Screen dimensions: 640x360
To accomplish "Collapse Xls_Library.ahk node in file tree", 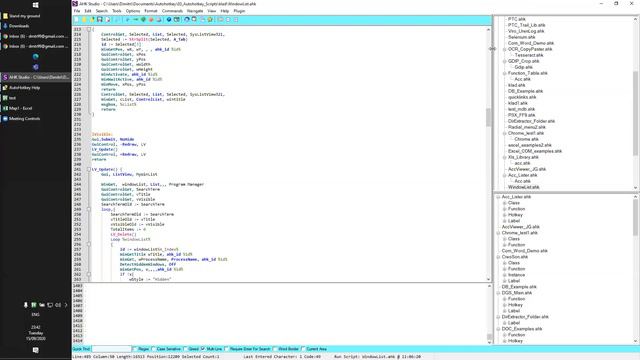I will pos(505,157).
